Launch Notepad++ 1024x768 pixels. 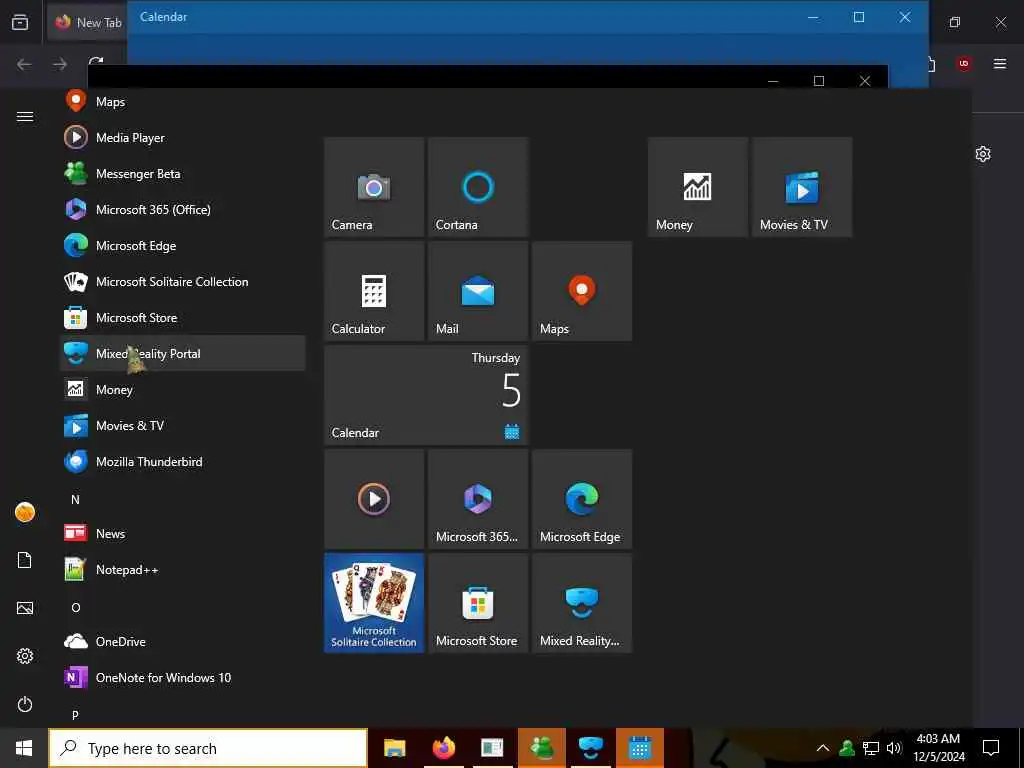coord(183,569)
